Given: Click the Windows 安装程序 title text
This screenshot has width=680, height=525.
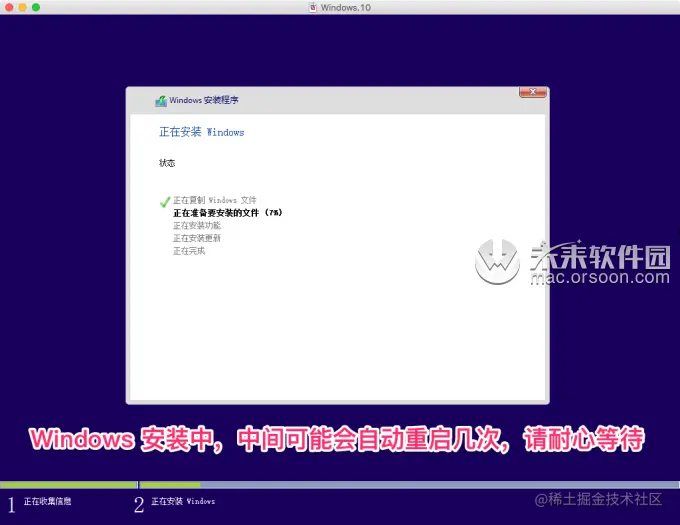Looking at the screenshot, I should (204, 100).
